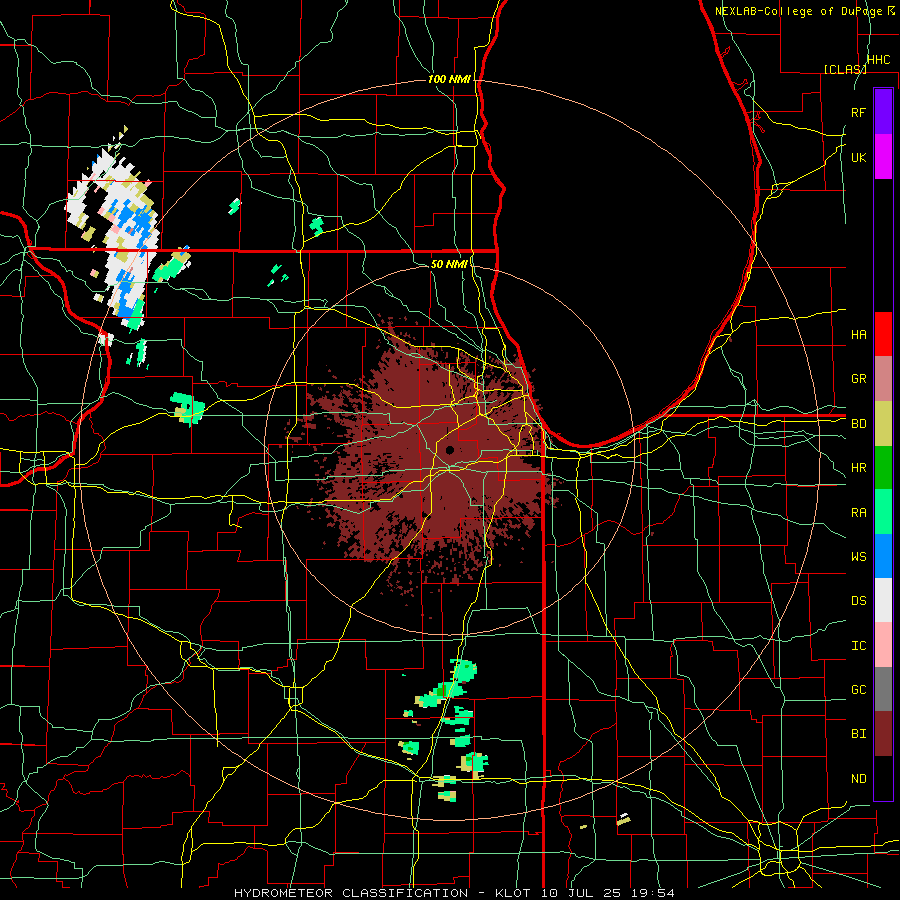Image resolution: width=900 pixels, height=900 pixels.
Task: Select the mint green RA legend swatch
Action: (x=883, y=512)
